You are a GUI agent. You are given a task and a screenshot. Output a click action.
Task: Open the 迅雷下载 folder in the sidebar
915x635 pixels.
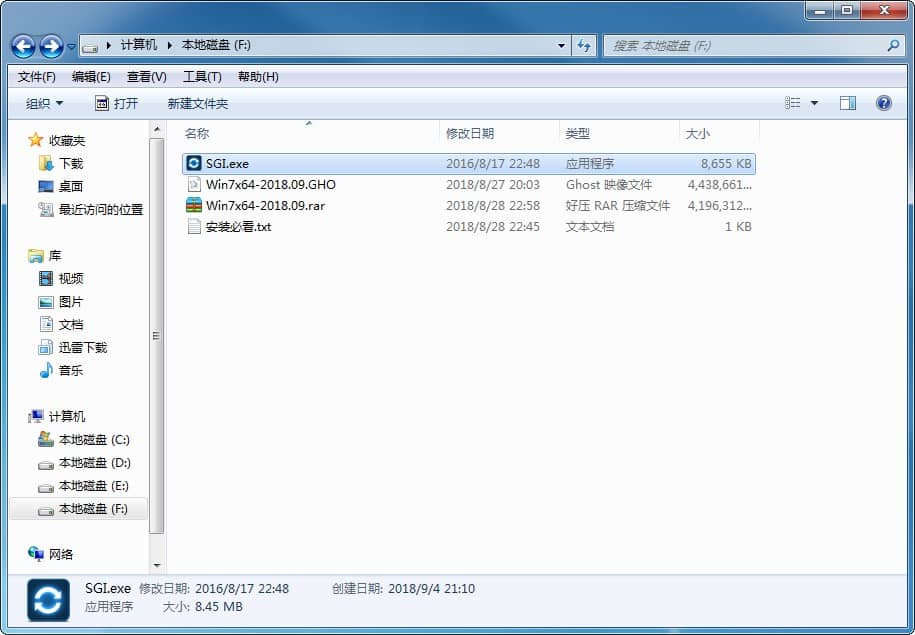[x=79, y=347]
